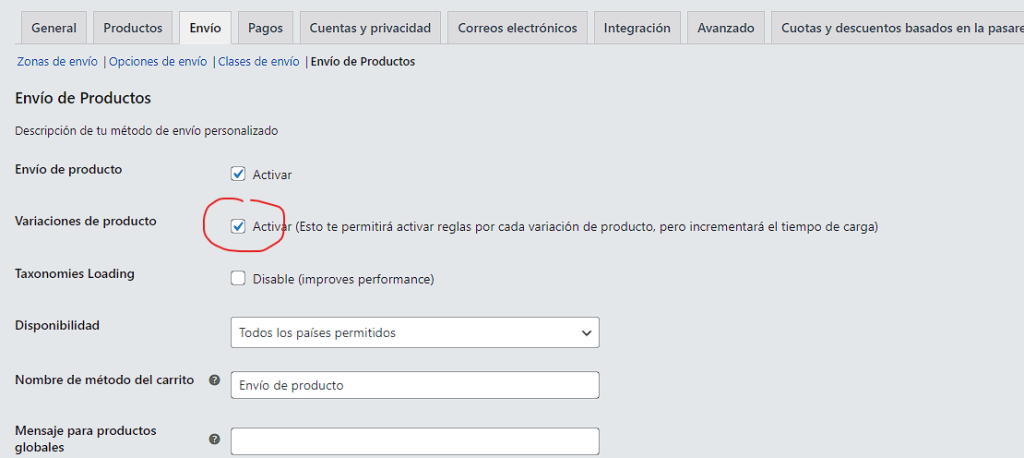Image resolution: width=1024 pixels, height=458 pixels.
Task: Uncheck the Variaciones de producto Activar checkbox
Action: tap(238, 226)
